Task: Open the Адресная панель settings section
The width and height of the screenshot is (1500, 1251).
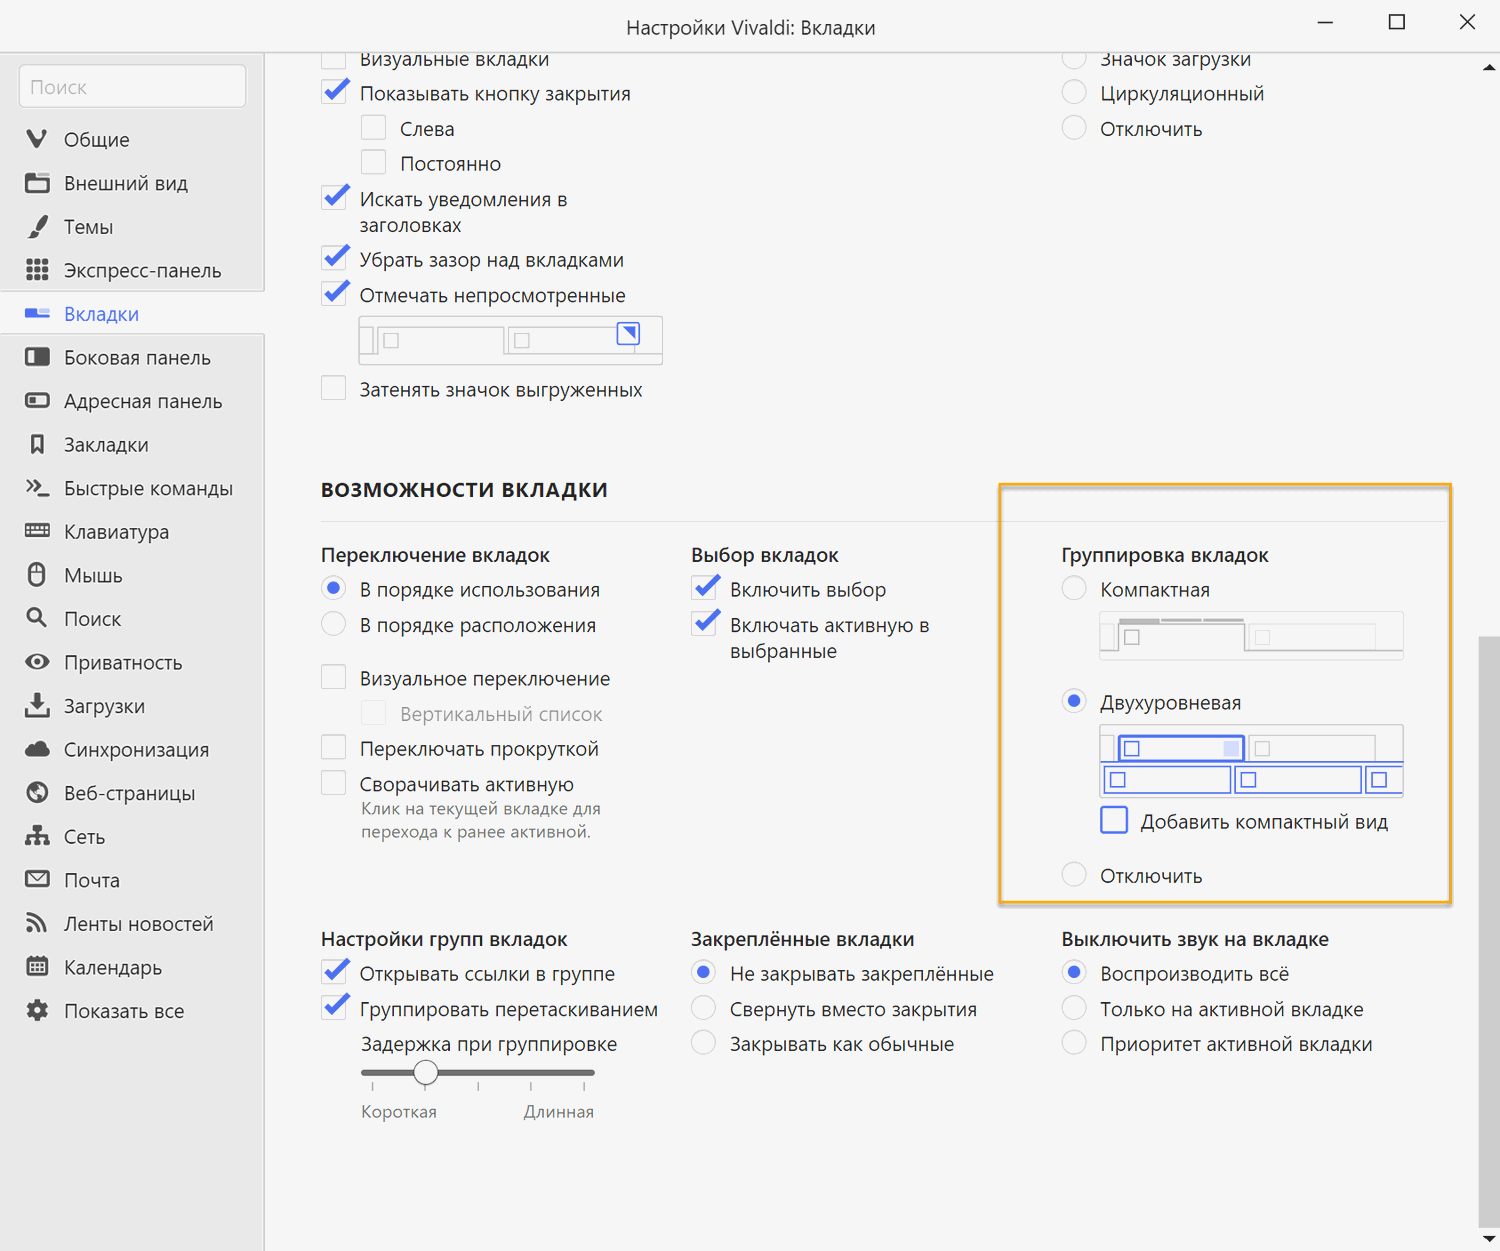Action: tap(143, 401)
